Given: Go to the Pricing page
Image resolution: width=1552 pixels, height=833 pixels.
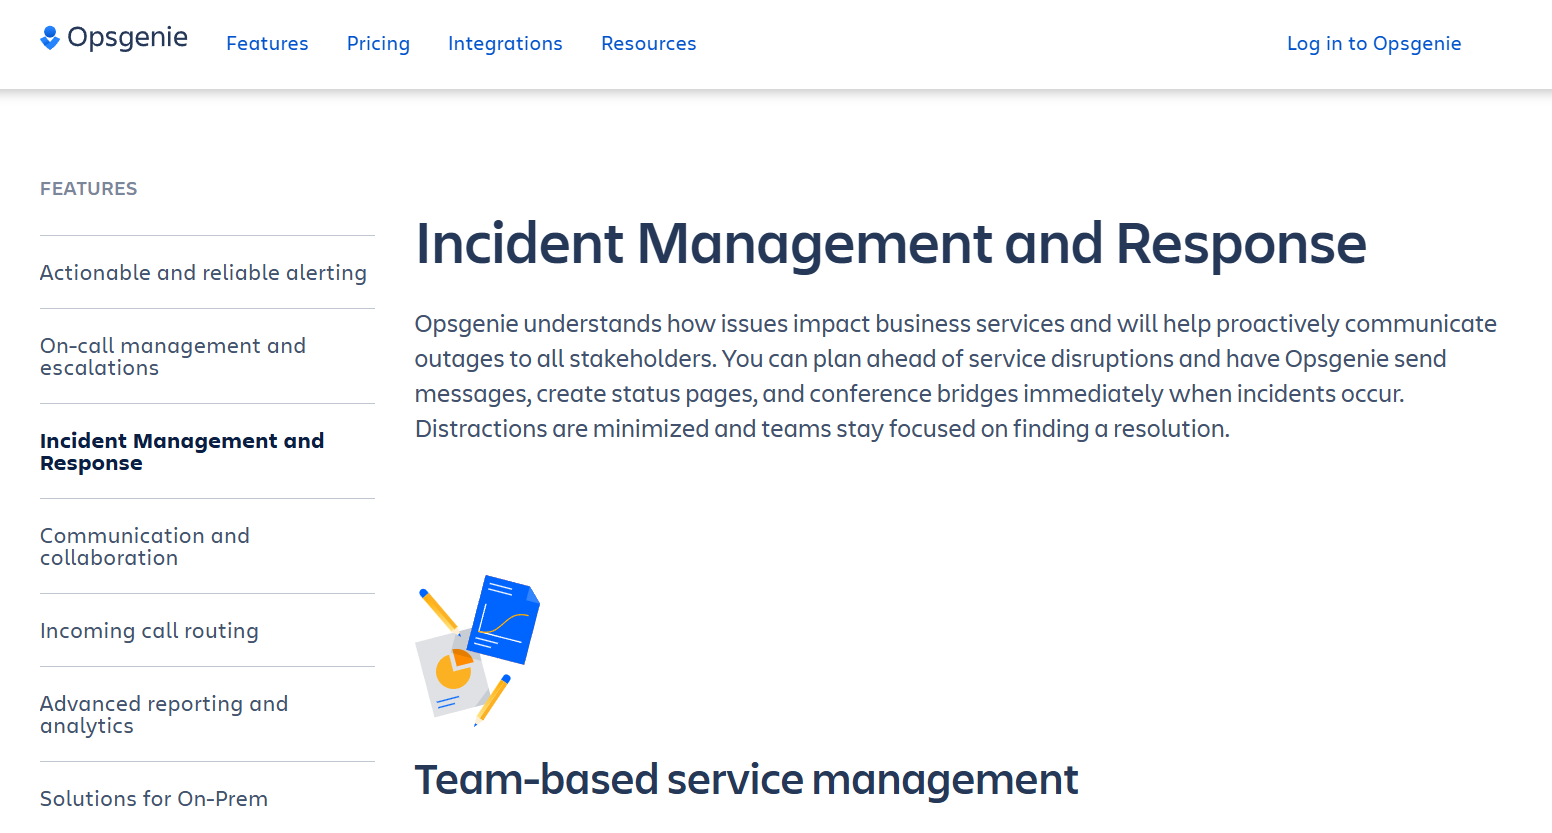Looking at the screenshot, I should point(378,44).
